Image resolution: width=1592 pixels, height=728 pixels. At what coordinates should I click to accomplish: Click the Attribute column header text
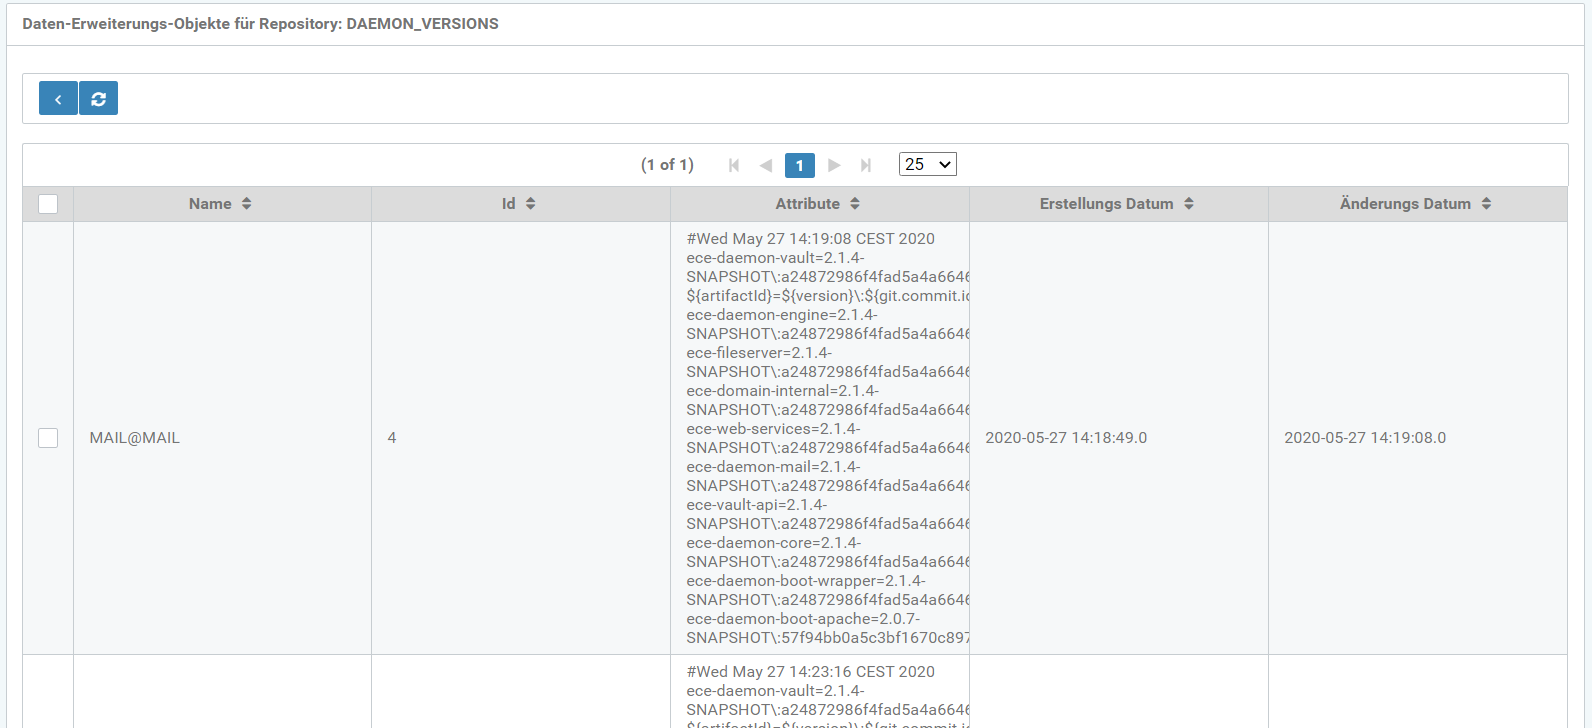[x=807, y=204]
